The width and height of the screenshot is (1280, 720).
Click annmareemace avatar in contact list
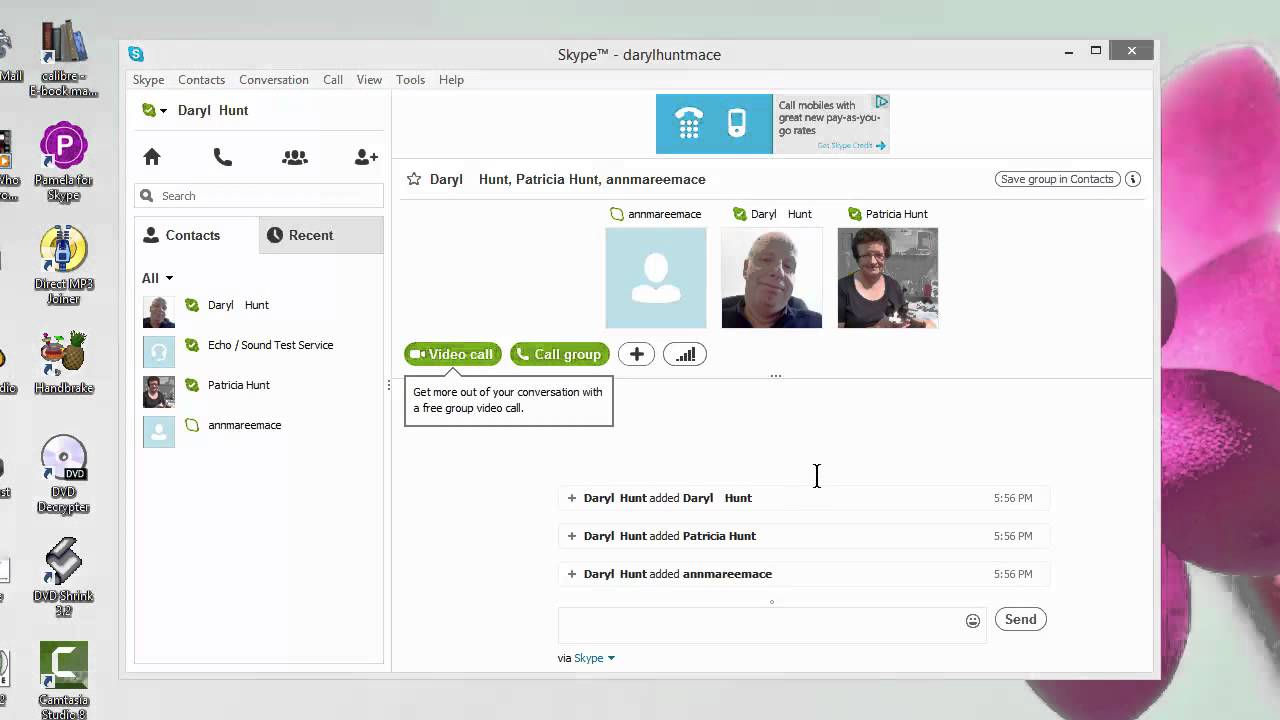[159, 431]
